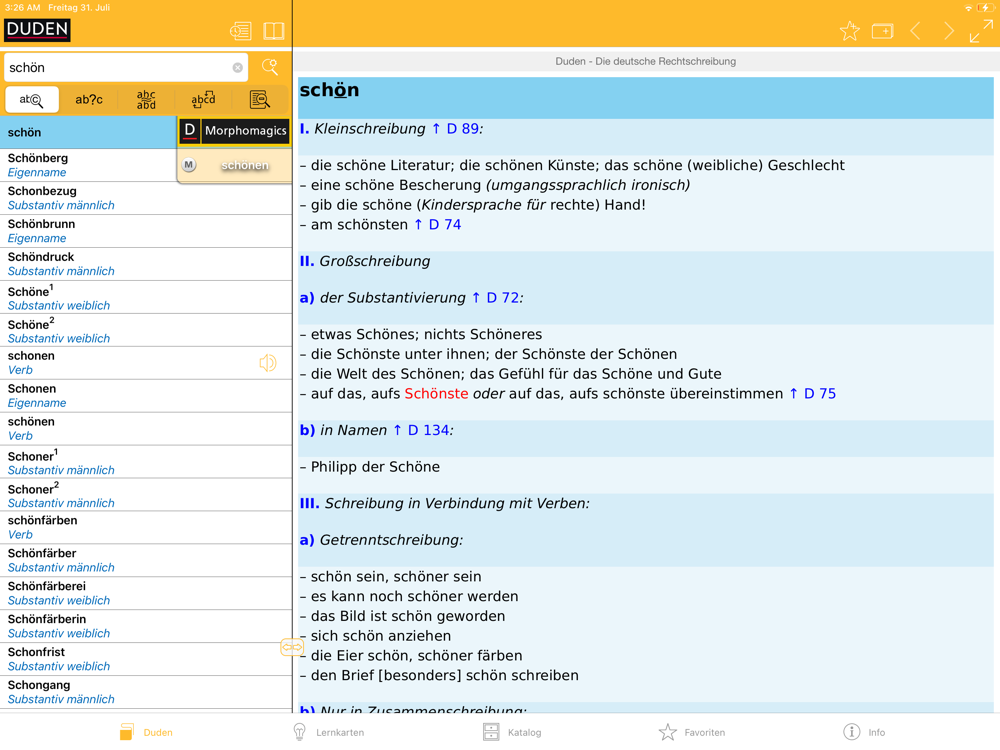
Task: Go forward with the right arrow
Action: pos(948,31)
